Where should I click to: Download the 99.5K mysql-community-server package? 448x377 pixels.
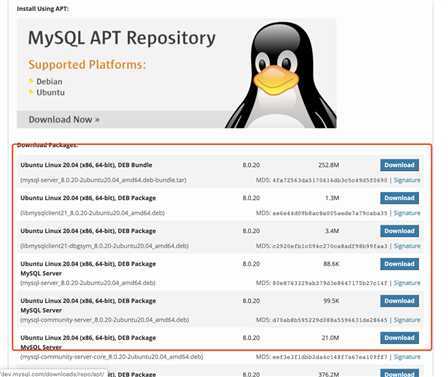(399, 301)
